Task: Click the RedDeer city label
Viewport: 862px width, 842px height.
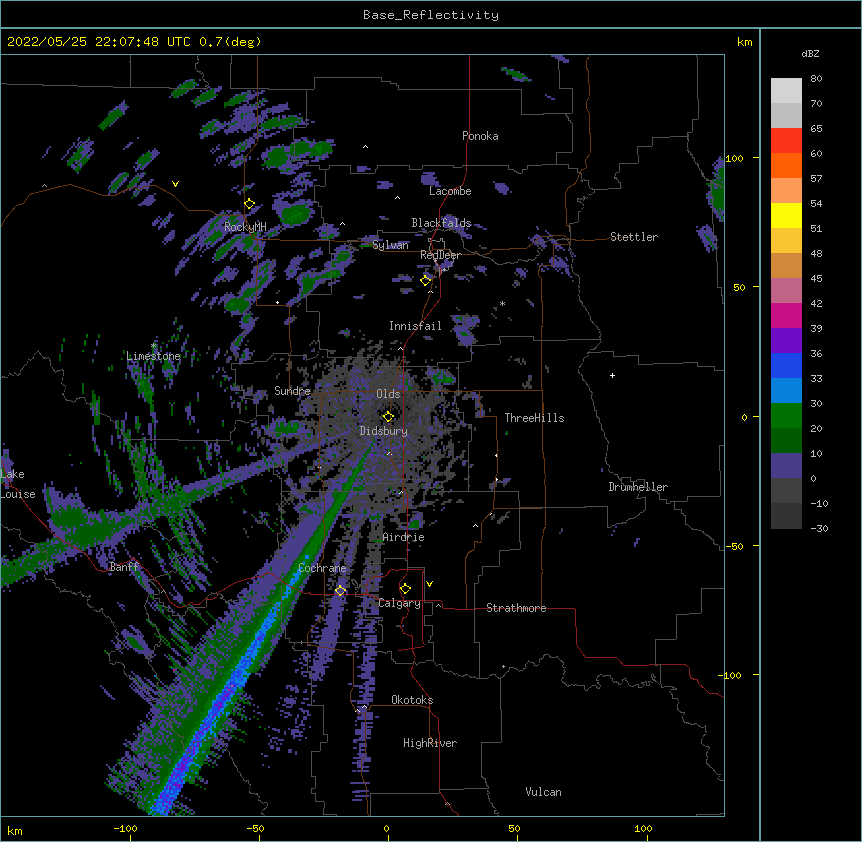Action: (440, 255)
